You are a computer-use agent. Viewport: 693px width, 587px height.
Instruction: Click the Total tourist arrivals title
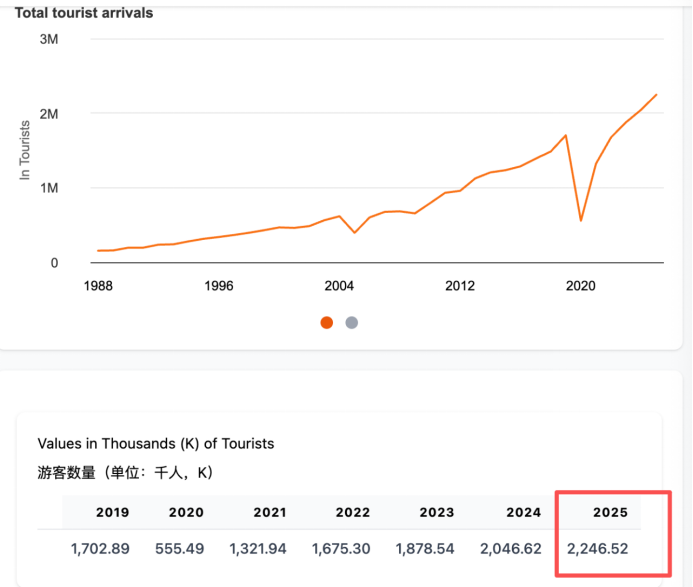(84, 13)
